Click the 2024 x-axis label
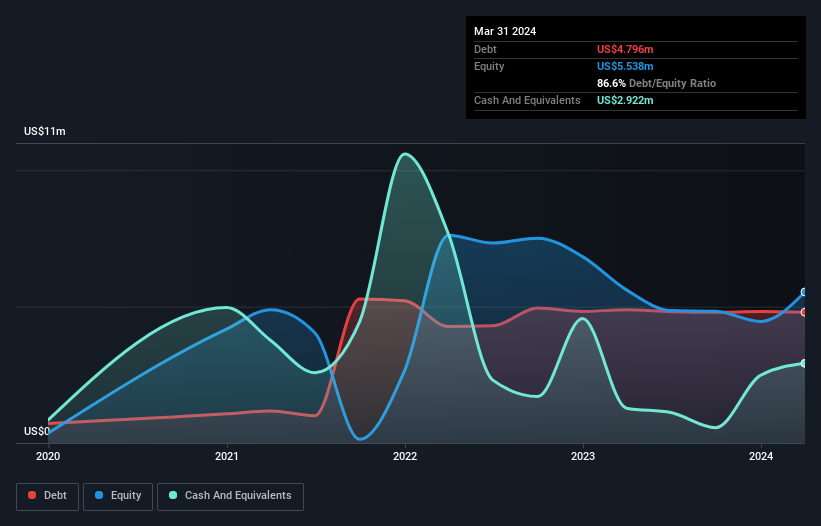821x526 pixels. tap(761, 456)
